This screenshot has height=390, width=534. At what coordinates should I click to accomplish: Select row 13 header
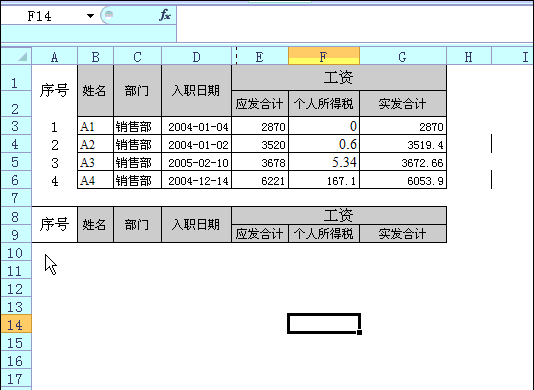coord(16,307)
